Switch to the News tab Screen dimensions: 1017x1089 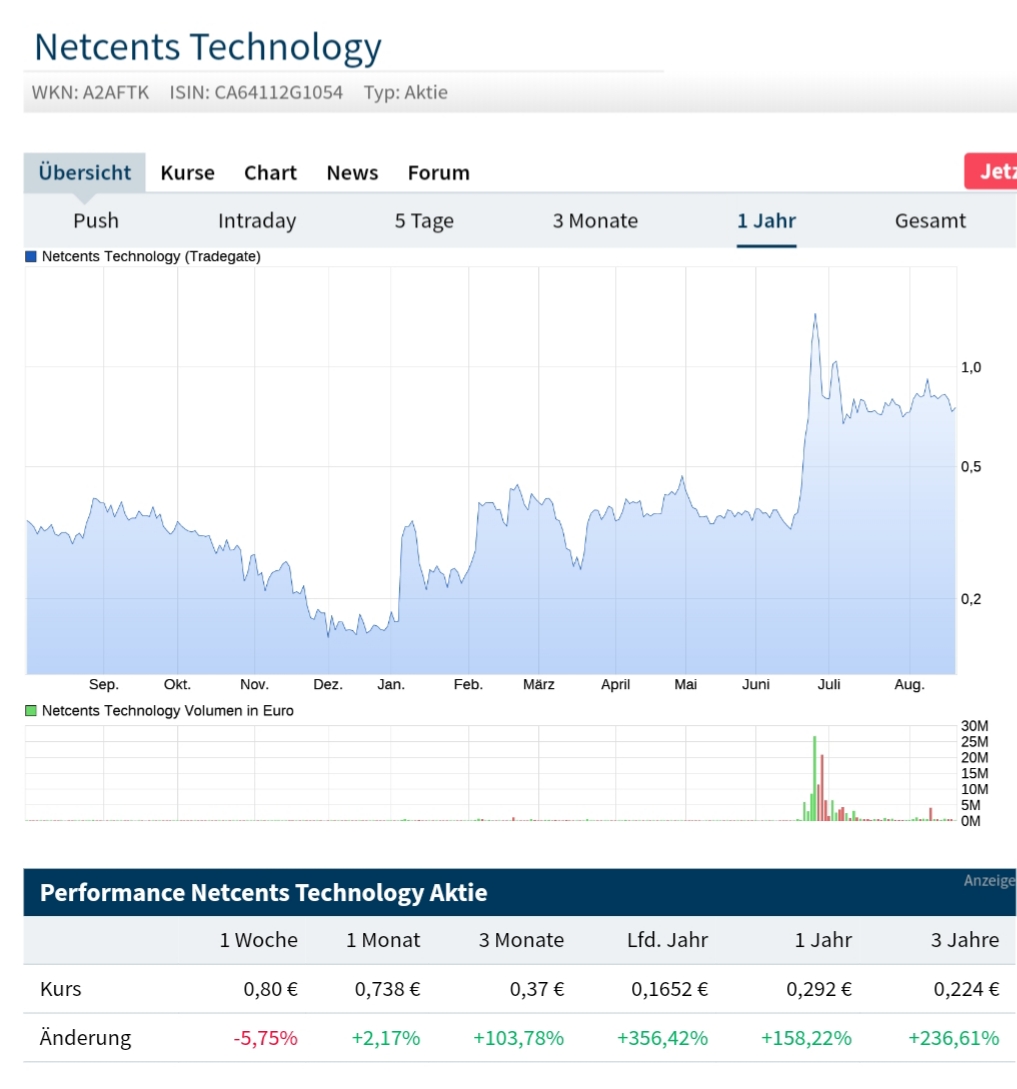[352, 172]
